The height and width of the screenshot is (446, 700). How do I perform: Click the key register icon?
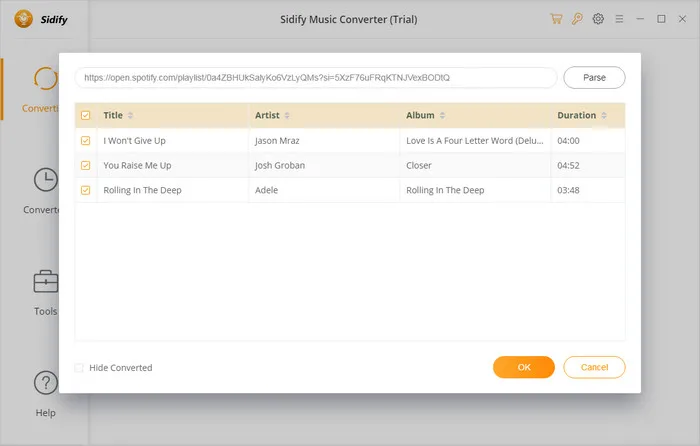click(577, 19)
